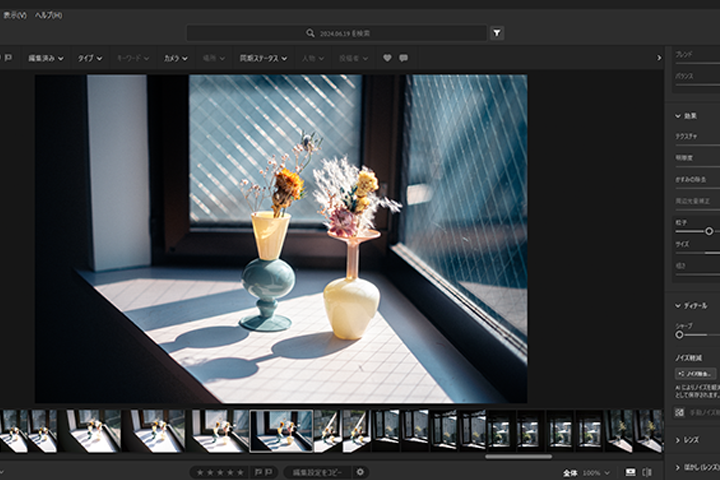The image size is (720, 480).
Task: Click the テクスチャ slider track
Action: point(697,145)
